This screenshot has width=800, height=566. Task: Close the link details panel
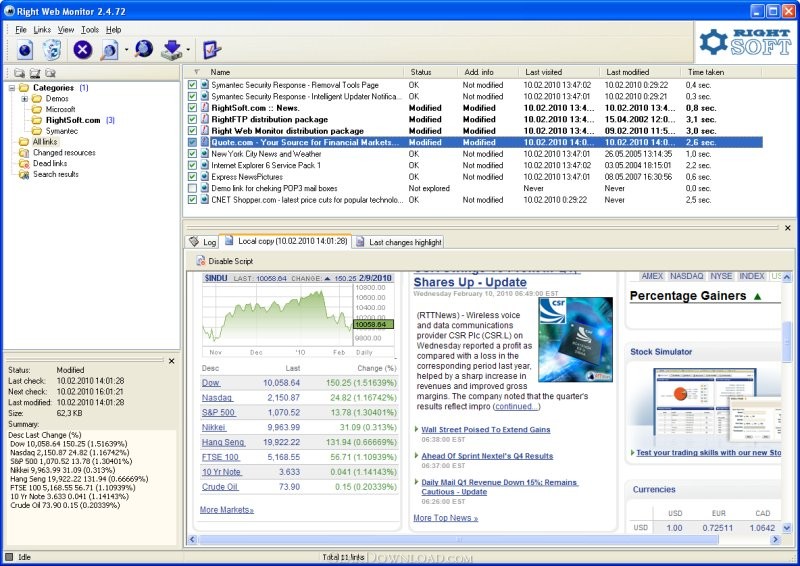click(x=171, y=361)
